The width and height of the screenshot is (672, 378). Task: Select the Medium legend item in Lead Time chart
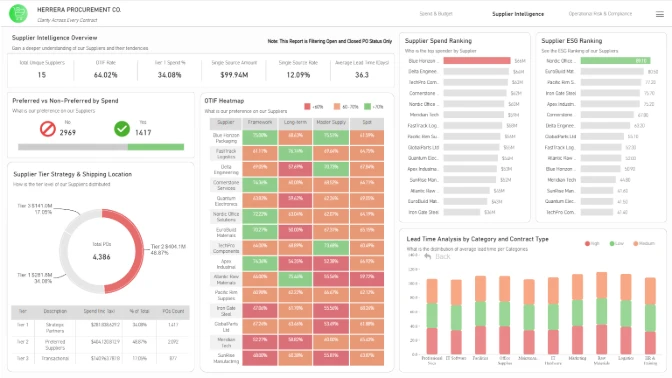644,243
